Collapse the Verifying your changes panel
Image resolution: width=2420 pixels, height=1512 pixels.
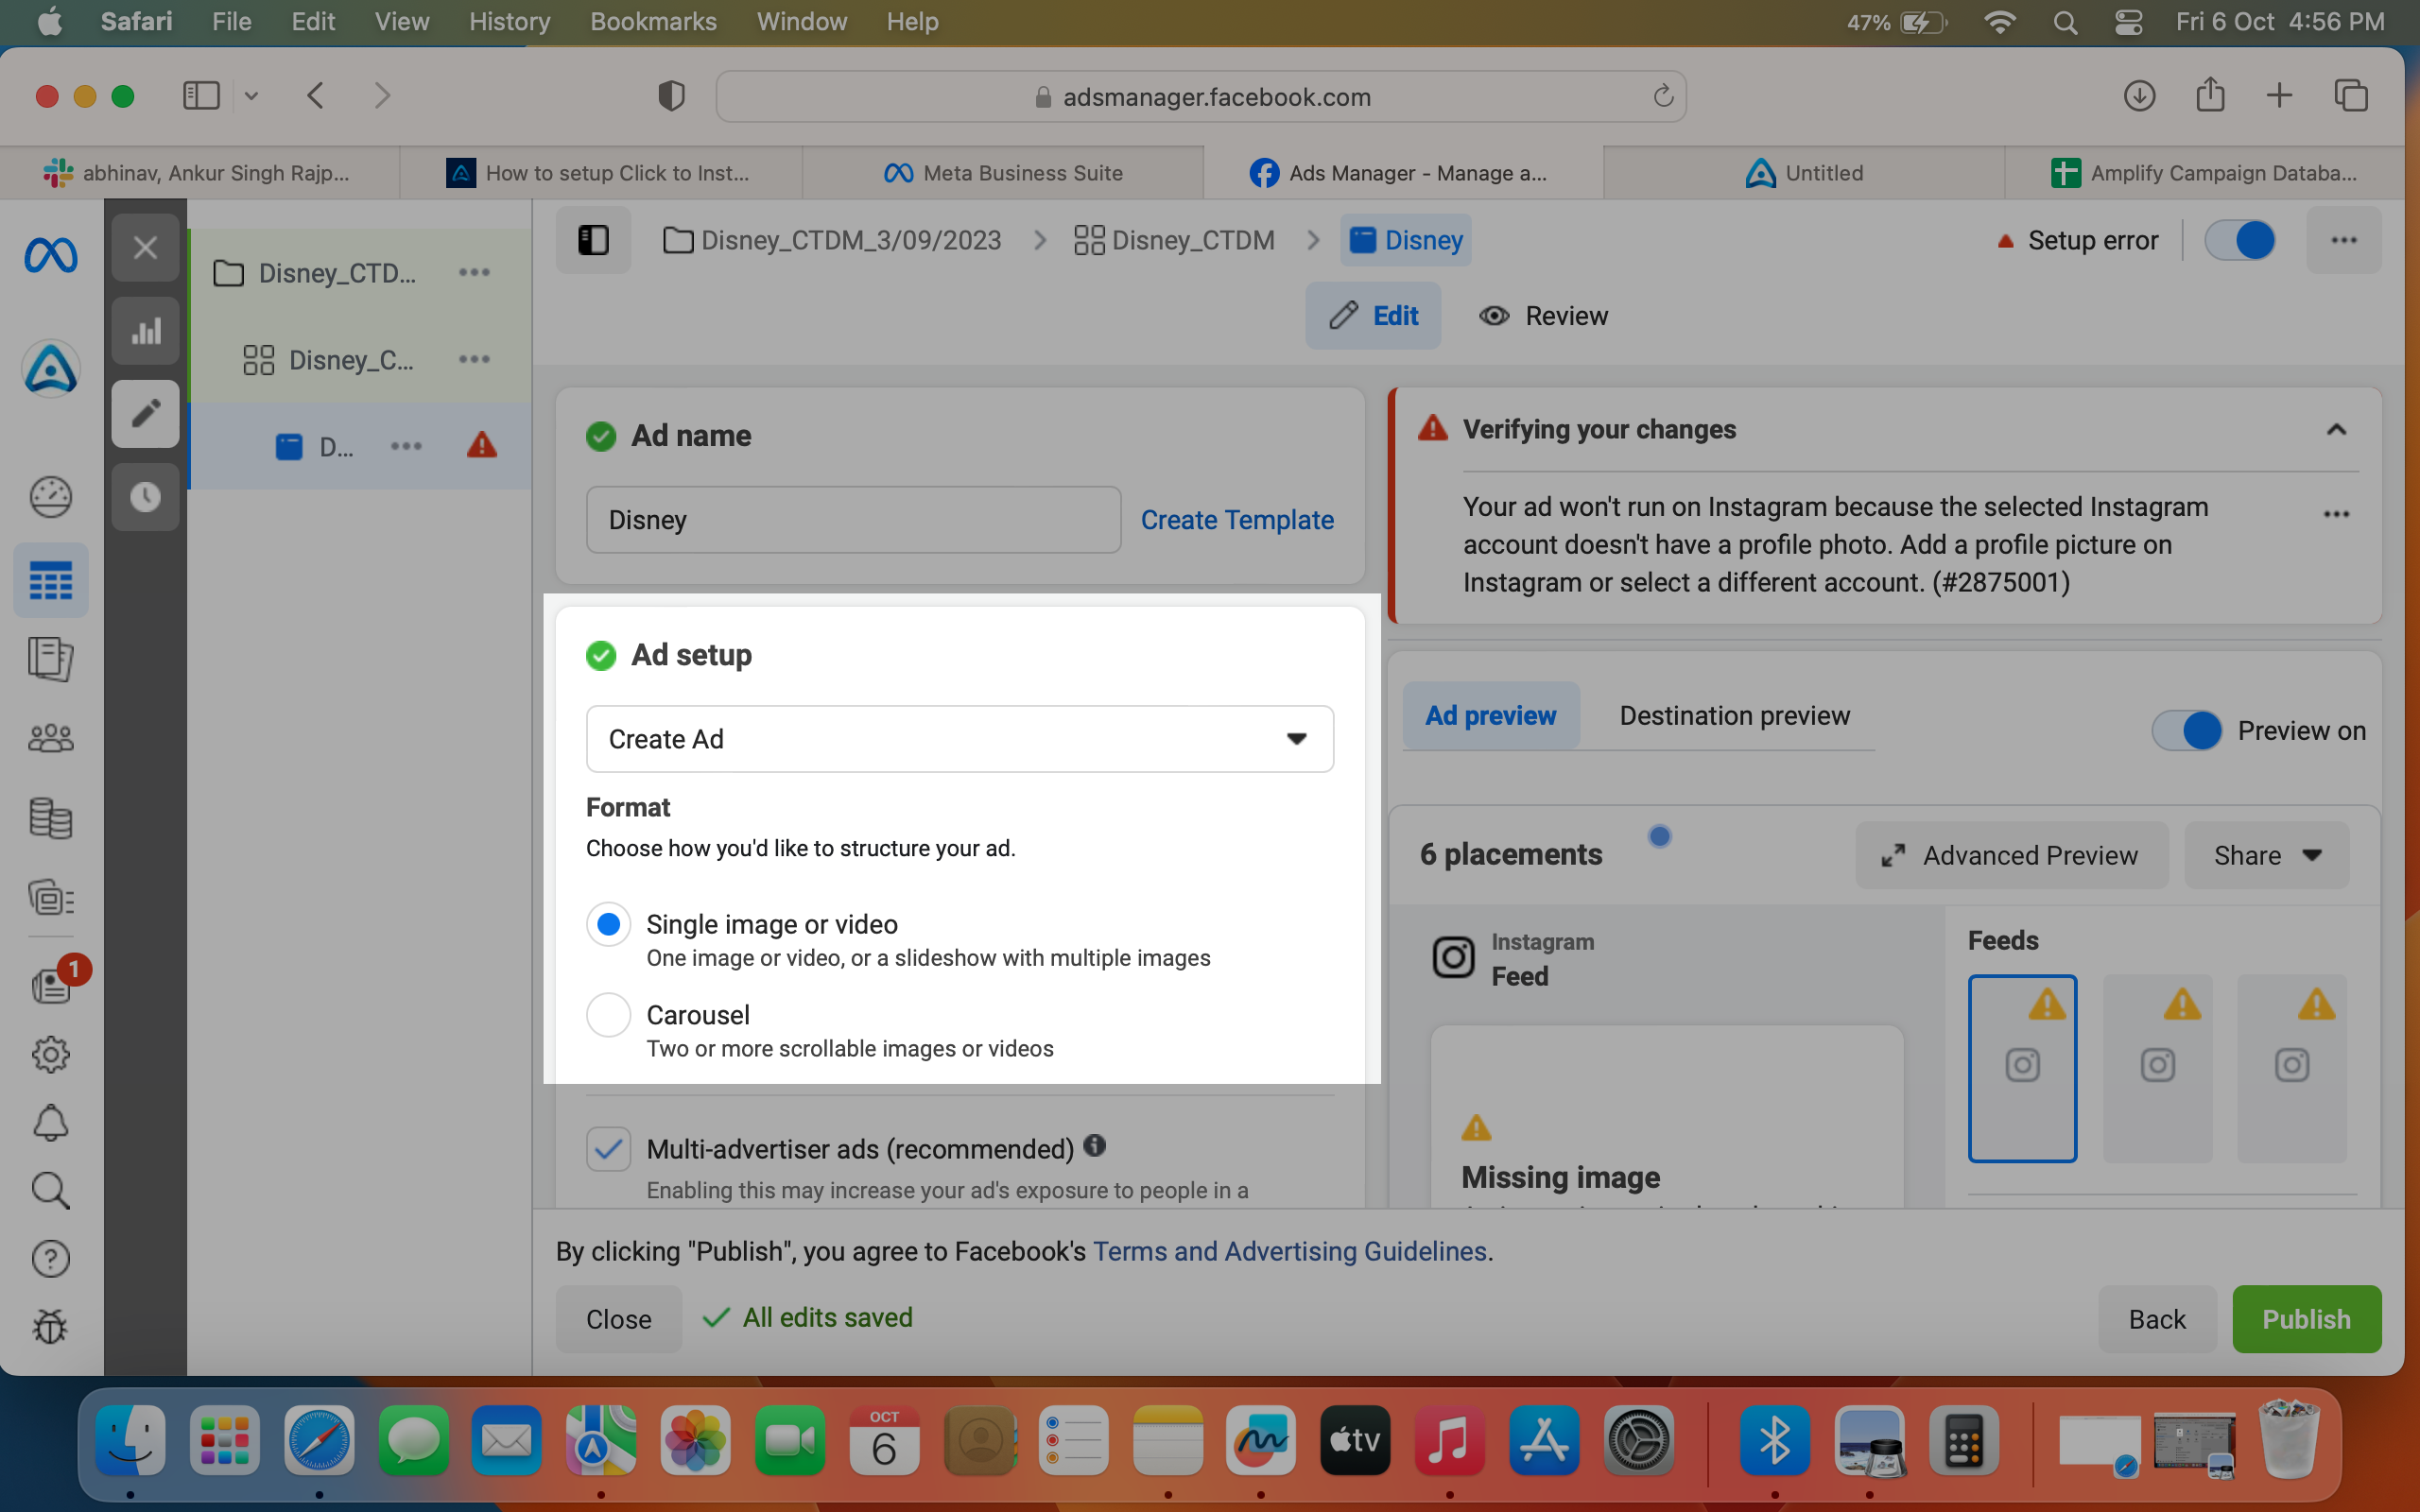2336,430
